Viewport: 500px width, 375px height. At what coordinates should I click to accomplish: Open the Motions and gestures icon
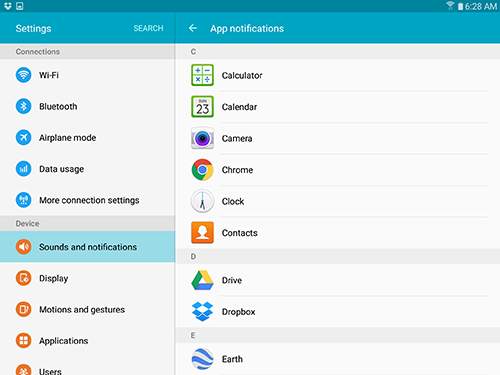click(x=23, y=309)
